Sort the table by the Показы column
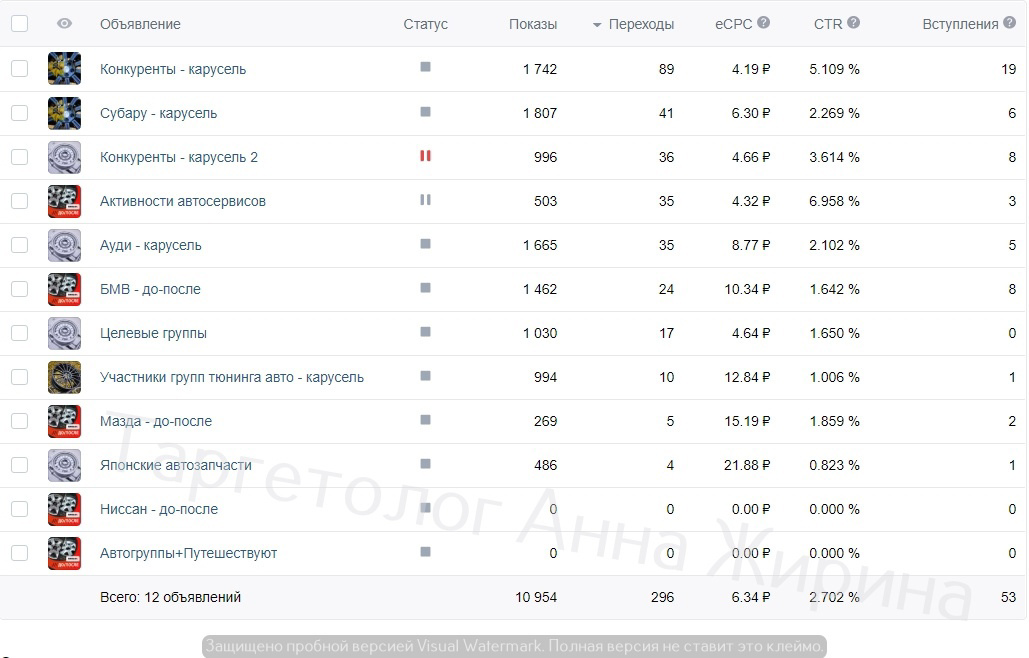The width and height of the screenshot is (1029, 658). click(x=533, y=24)
